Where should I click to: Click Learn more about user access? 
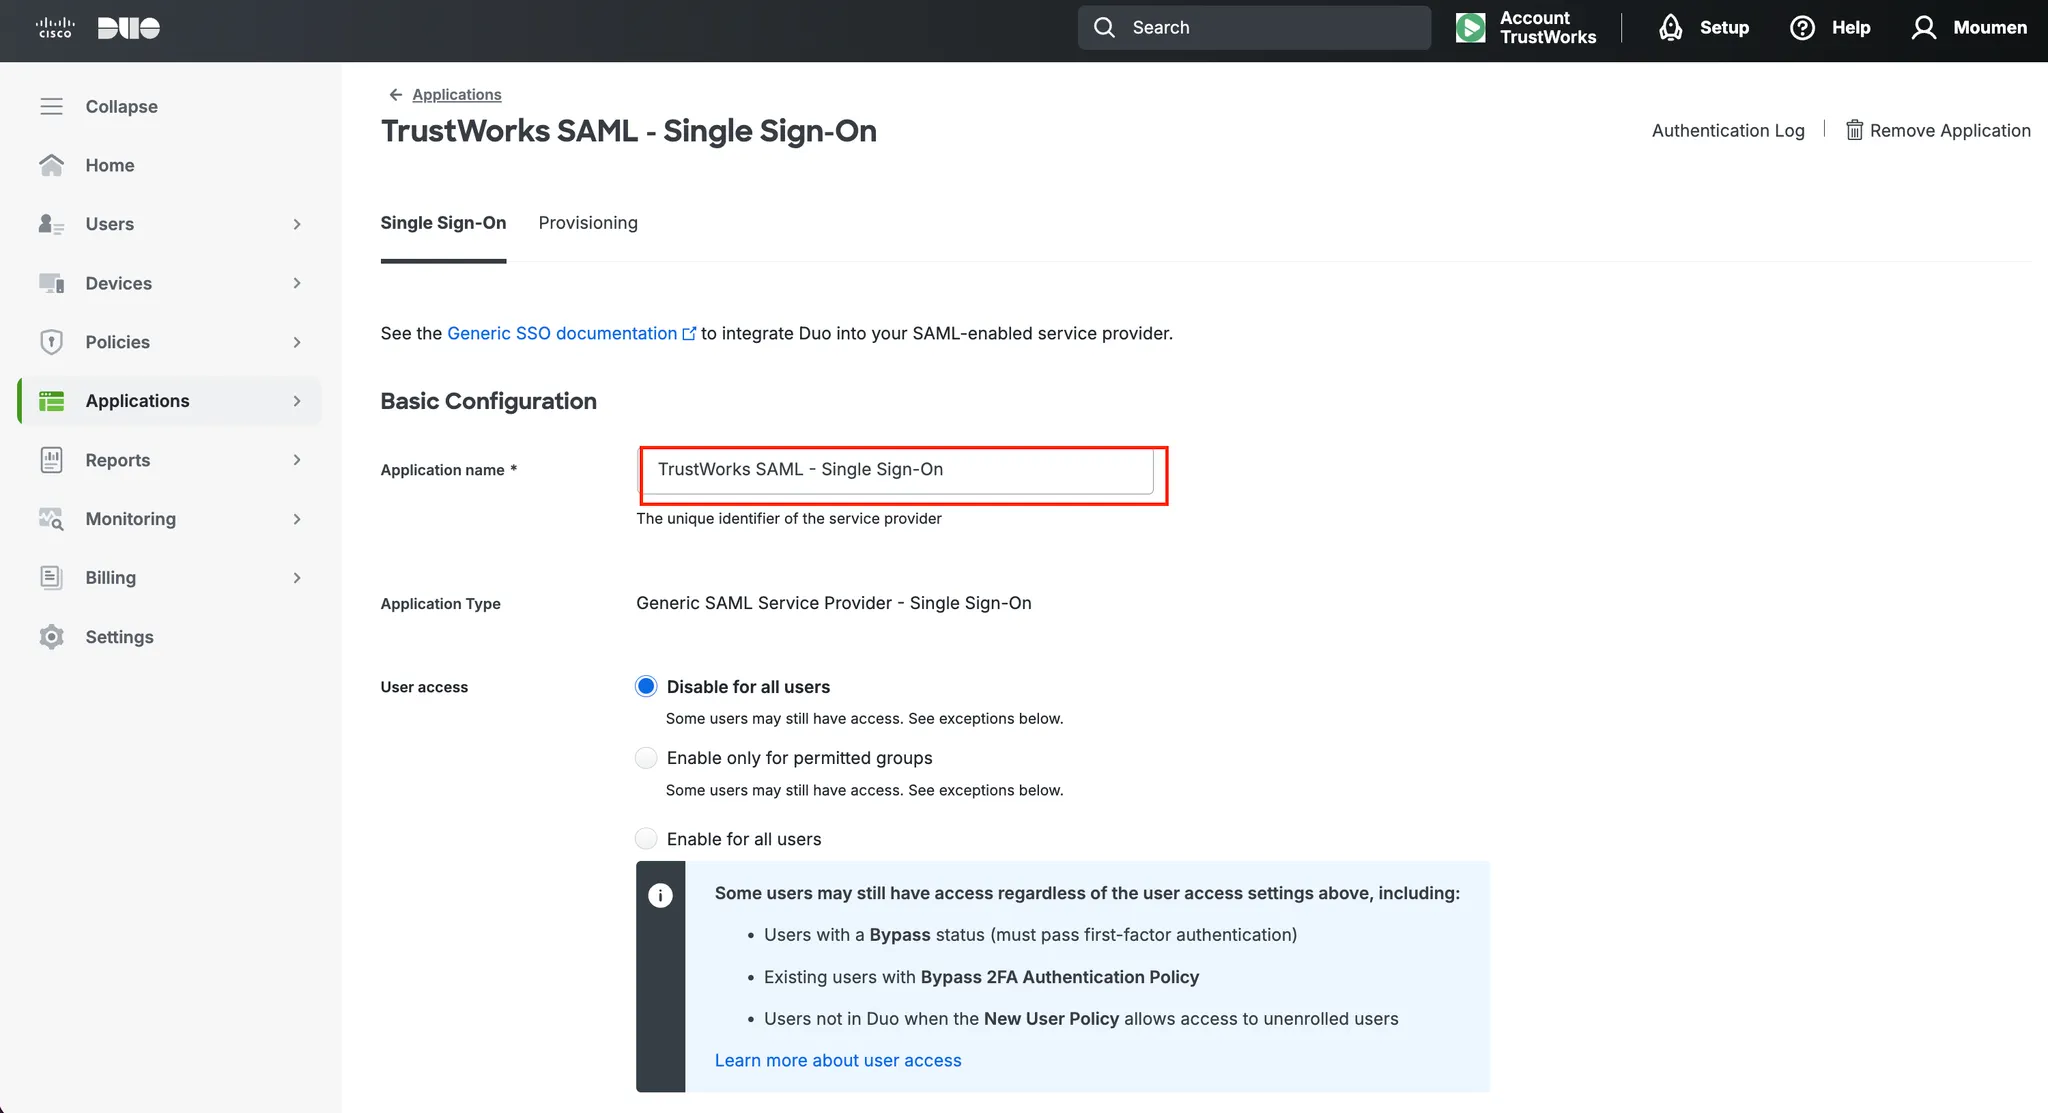(838, 1060)
